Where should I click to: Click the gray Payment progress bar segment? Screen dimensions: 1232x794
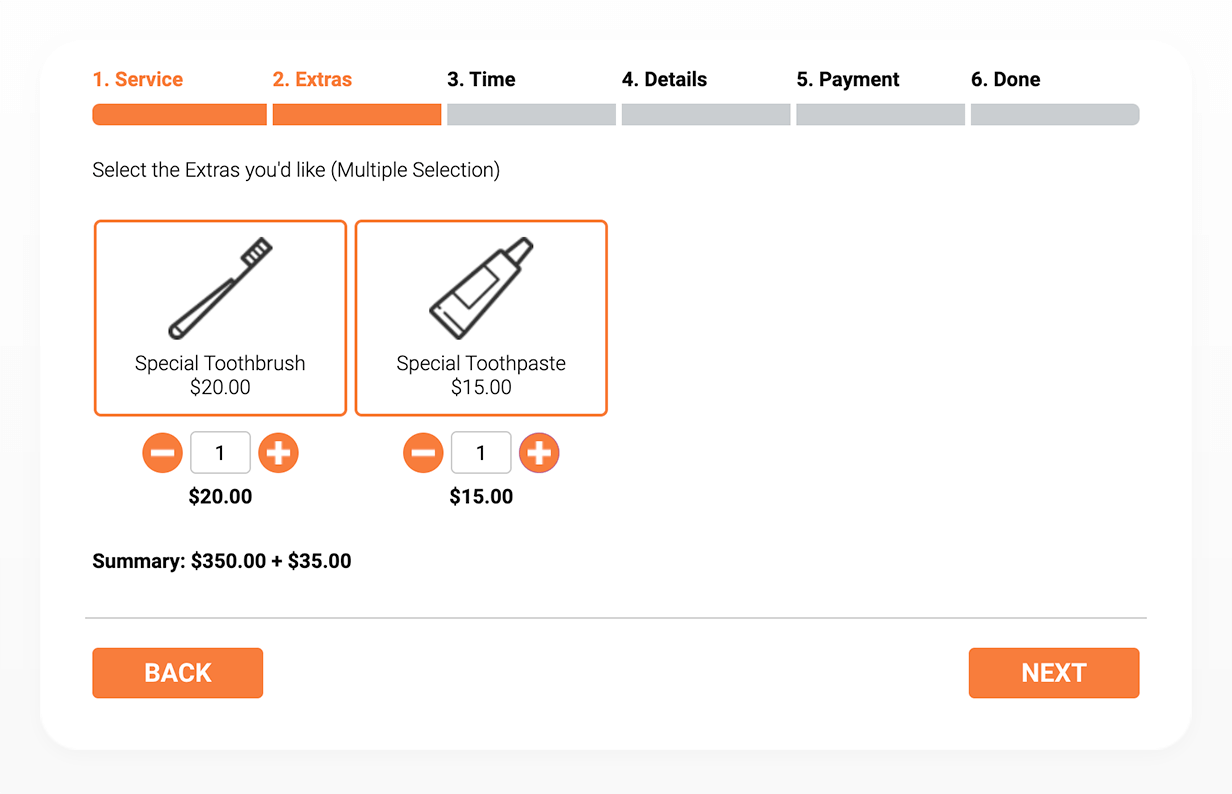pyautogui.click(x=880, y=115)
